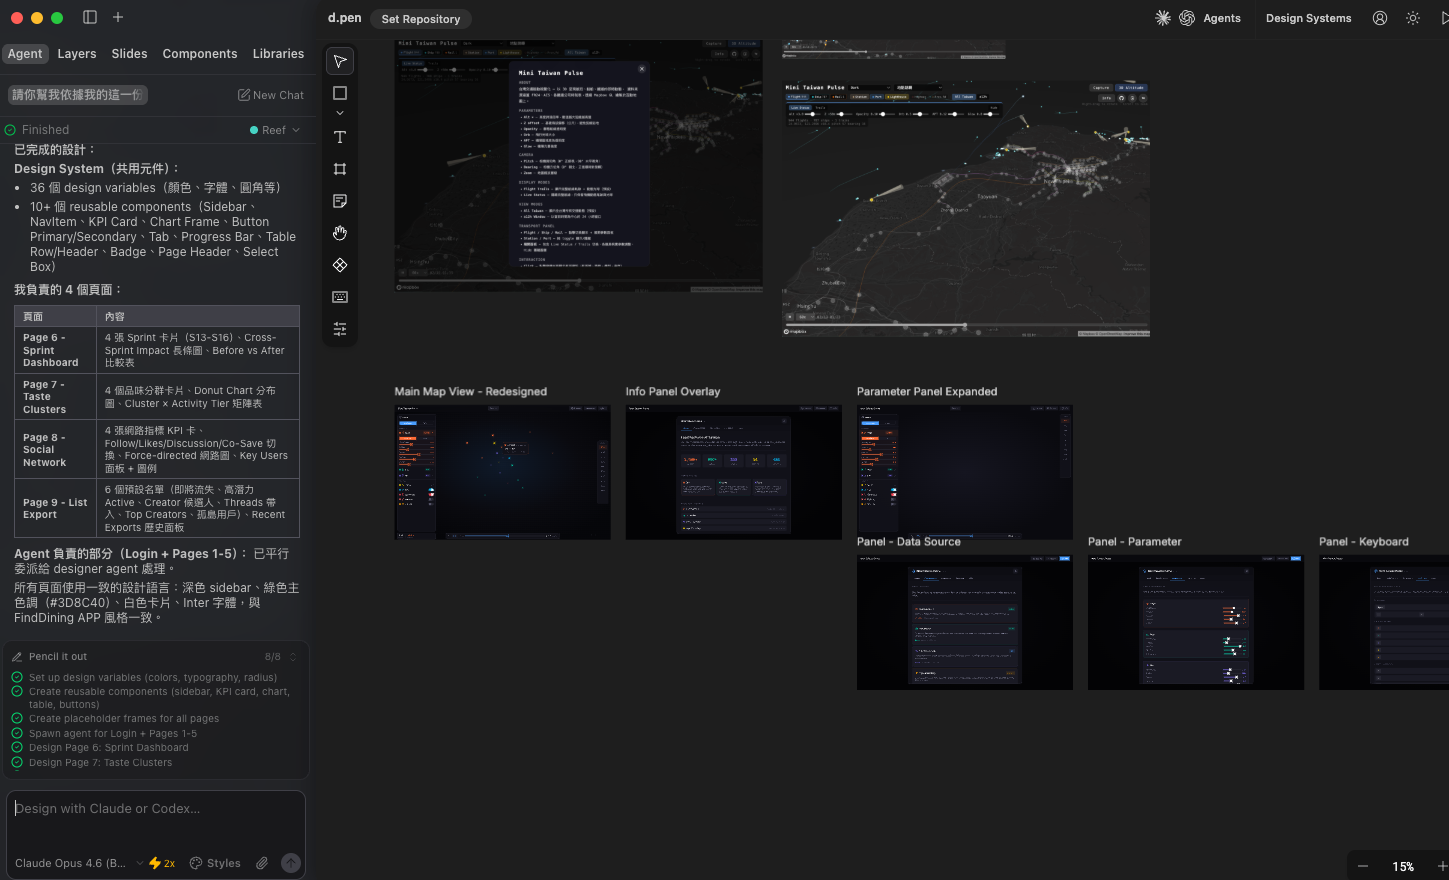
Task: Open the user account profile icon
Action: coord(1380,18)
